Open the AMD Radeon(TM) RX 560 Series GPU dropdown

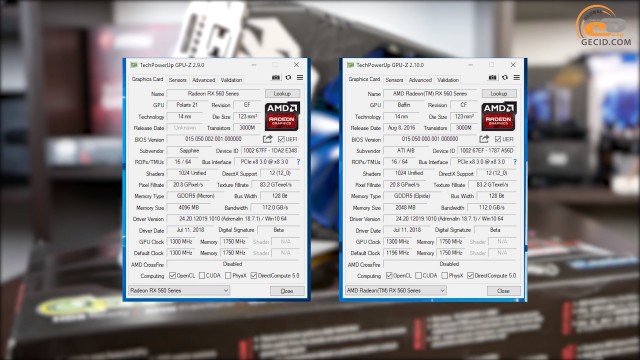tap(396, 291)
